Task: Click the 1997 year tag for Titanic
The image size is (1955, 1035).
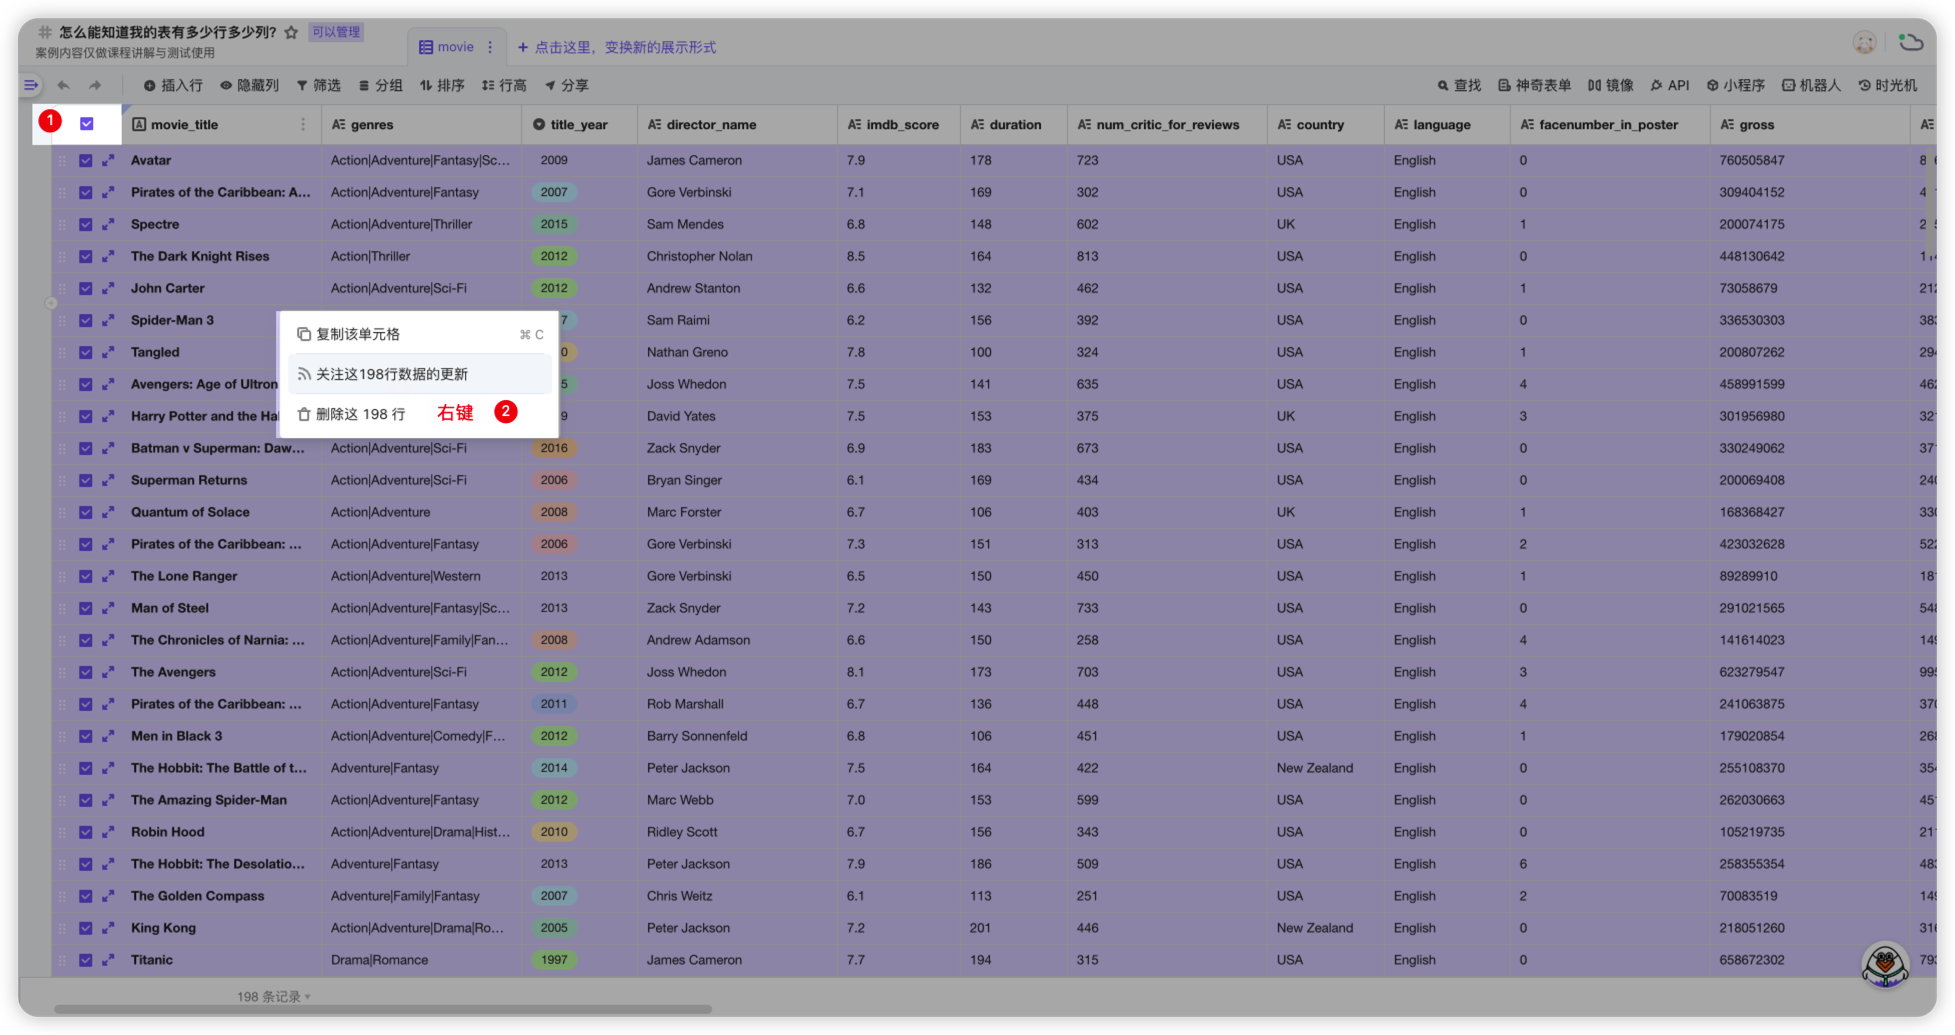Action: (554, 960)
